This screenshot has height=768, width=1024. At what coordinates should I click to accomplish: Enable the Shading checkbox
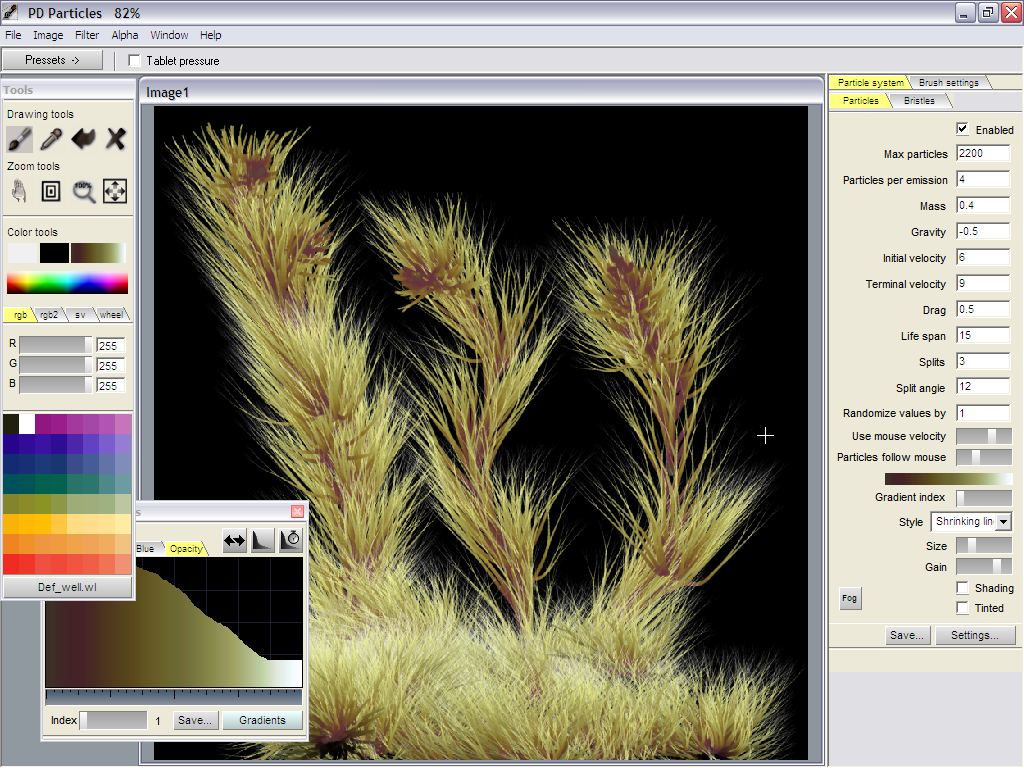pos(962,588)
